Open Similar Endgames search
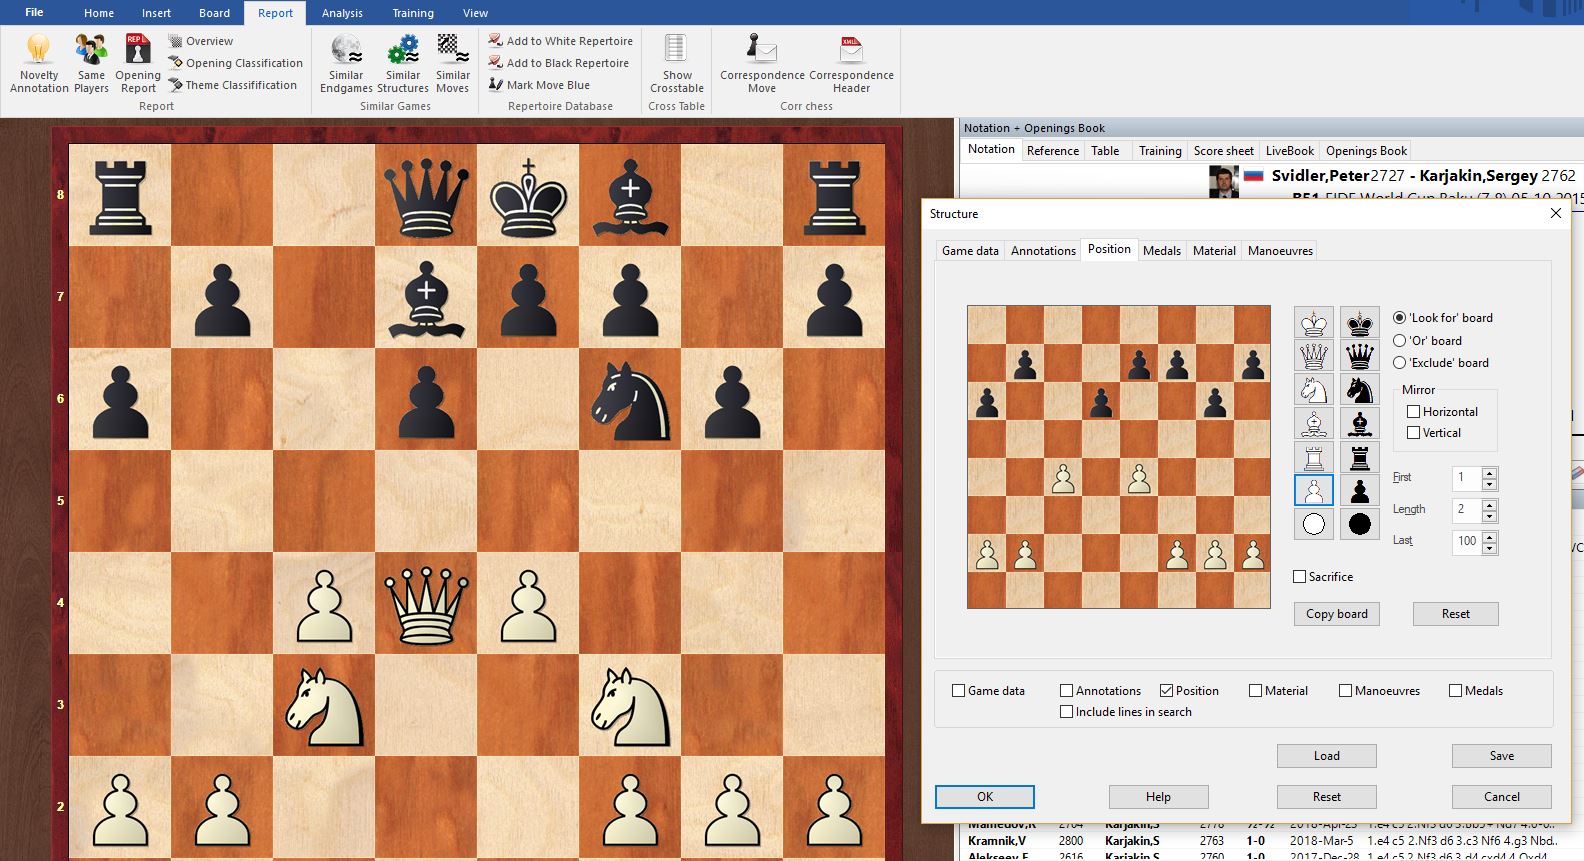Viewport: 1584px width, 861px height. 346,63
